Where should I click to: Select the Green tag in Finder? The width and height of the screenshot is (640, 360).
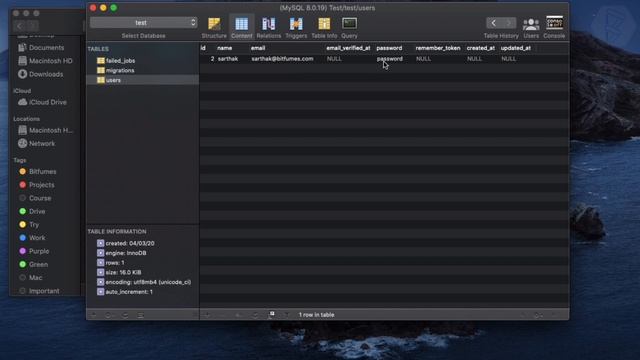click(33, 264)
